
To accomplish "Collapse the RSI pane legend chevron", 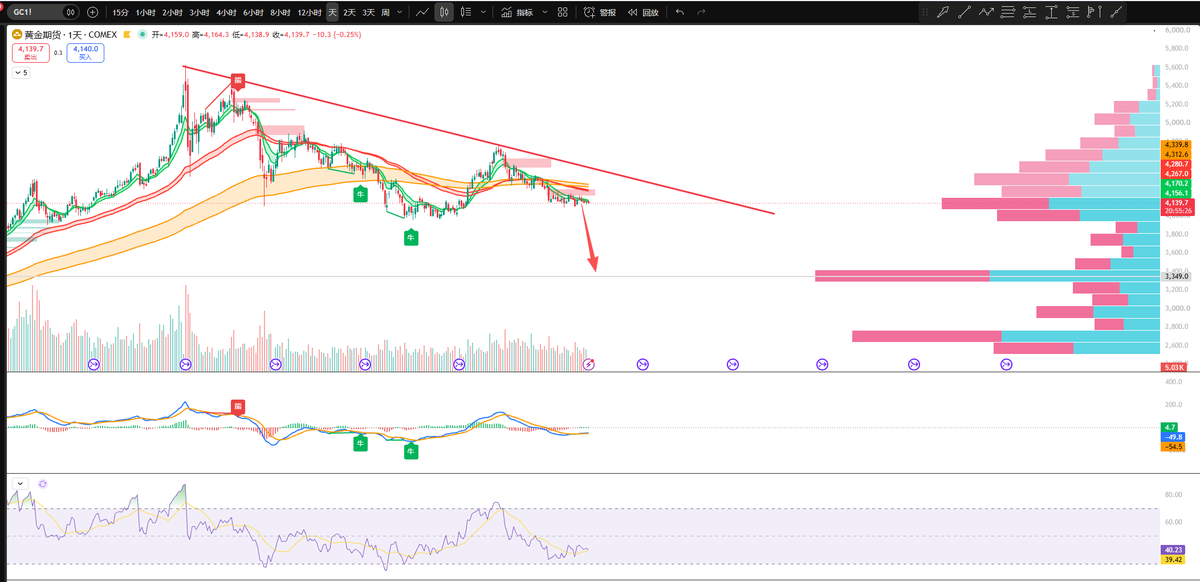I will pos(19,483).
